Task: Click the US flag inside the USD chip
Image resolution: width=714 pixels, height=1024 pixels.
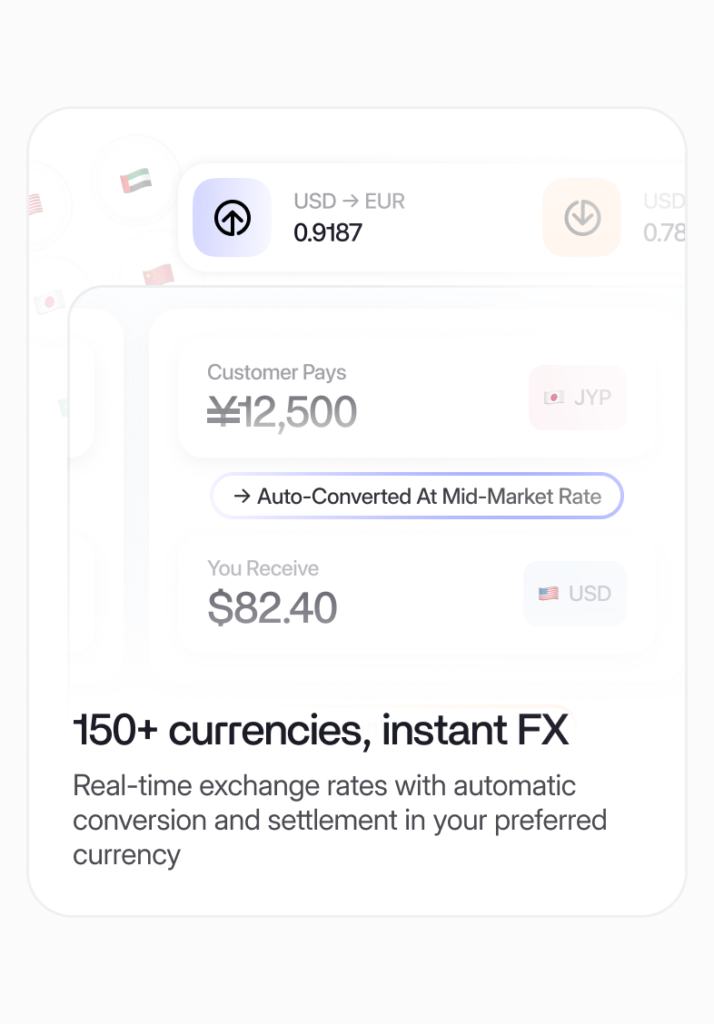Action: point(548,594)
